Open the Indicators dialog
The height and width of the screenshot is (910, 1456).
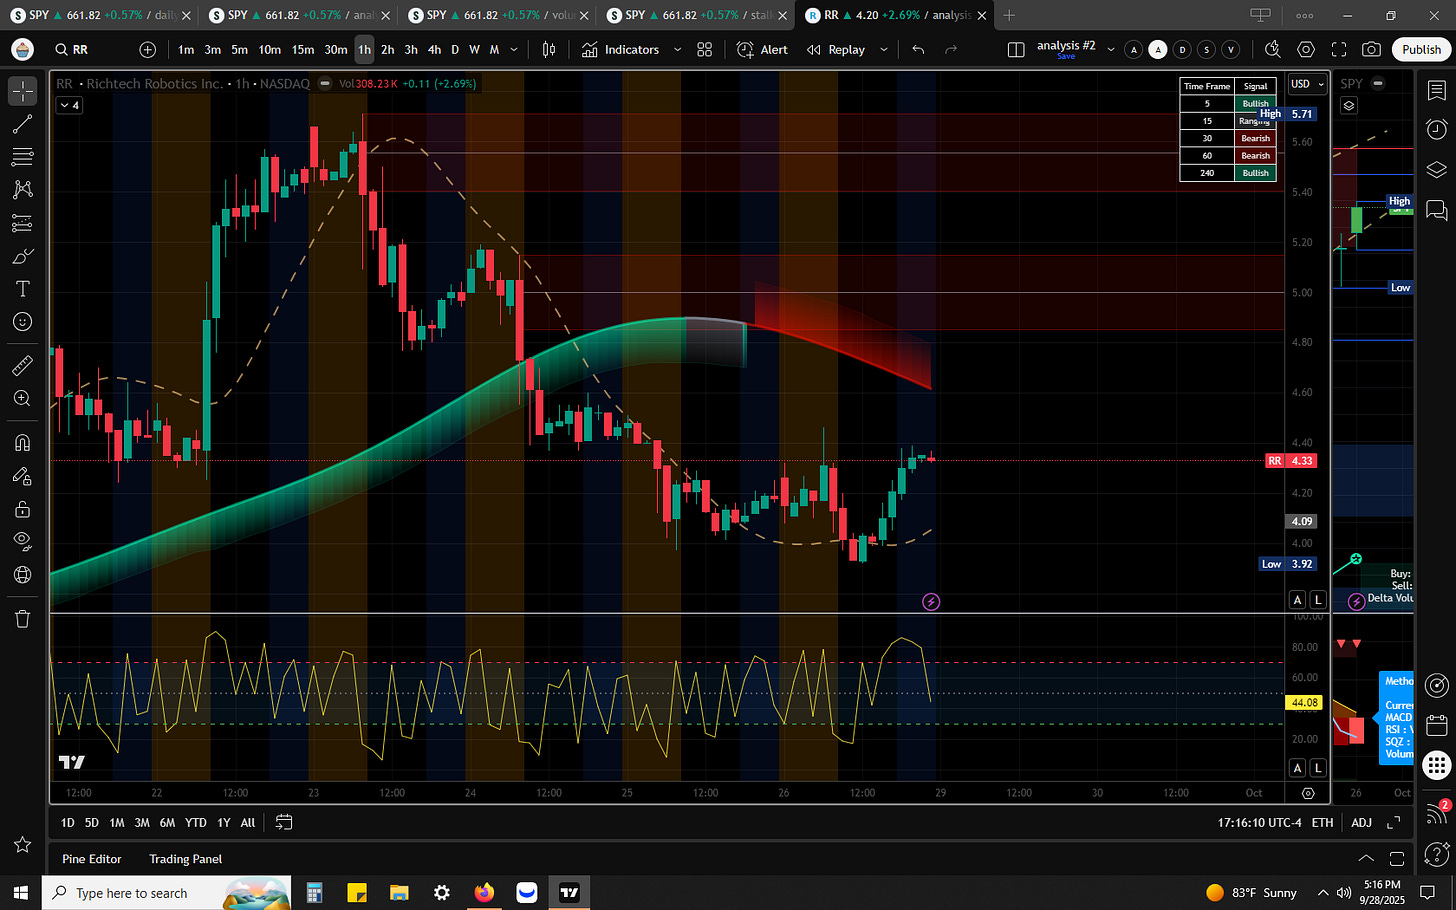pos(621,49)
